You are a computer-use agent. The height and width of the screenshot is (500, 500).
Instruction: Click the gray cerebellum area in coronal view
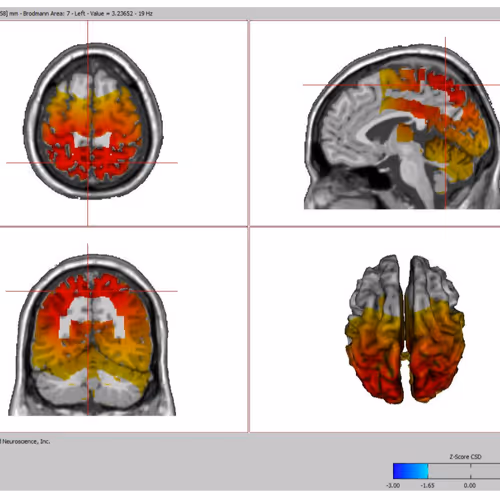(x=90, y=393)
